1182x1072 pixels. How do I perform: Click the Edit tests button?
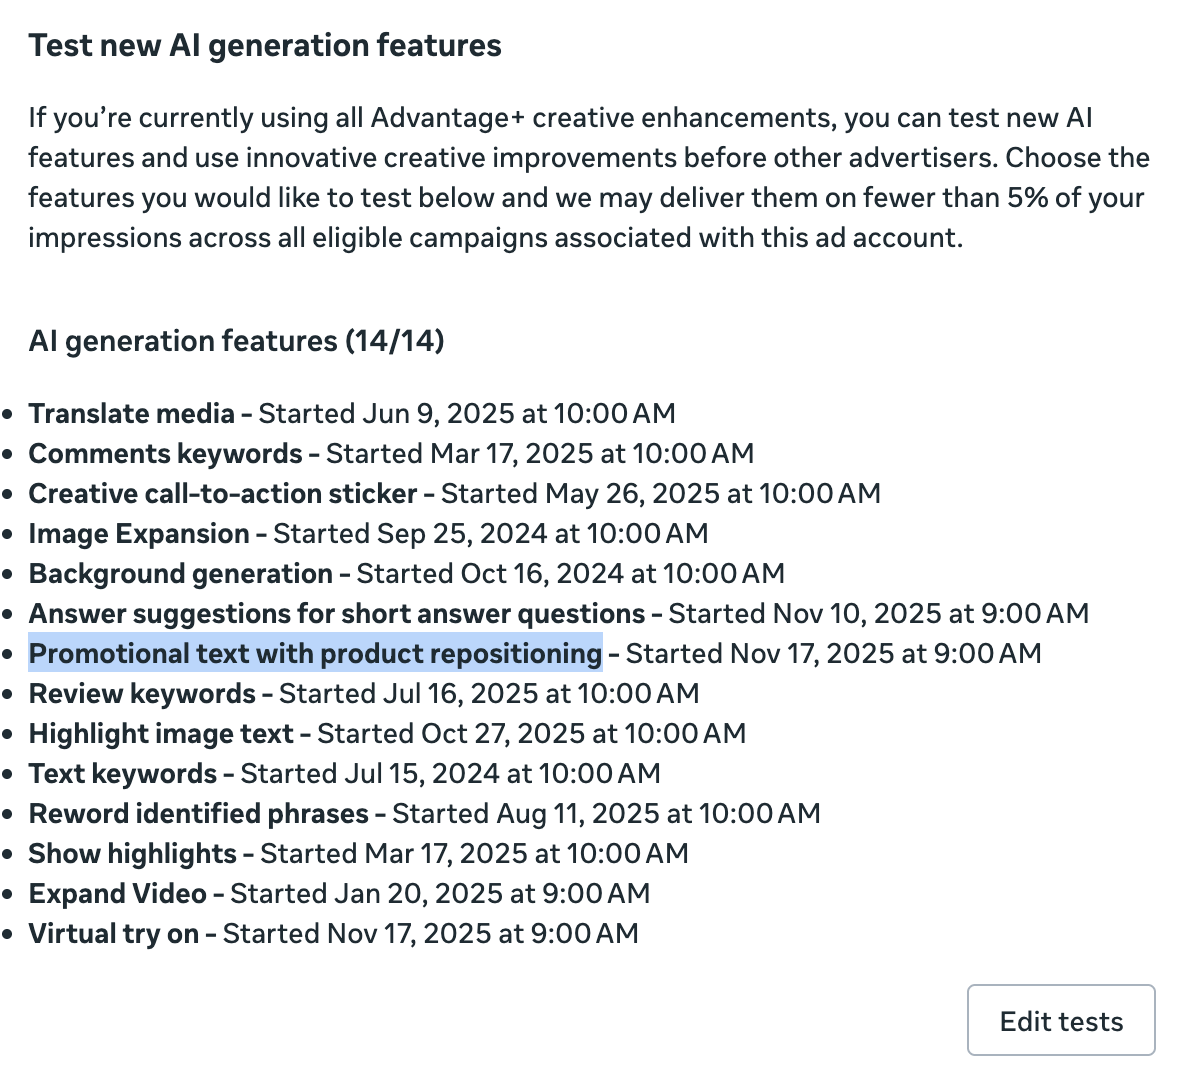[x=1060, y=1021]
